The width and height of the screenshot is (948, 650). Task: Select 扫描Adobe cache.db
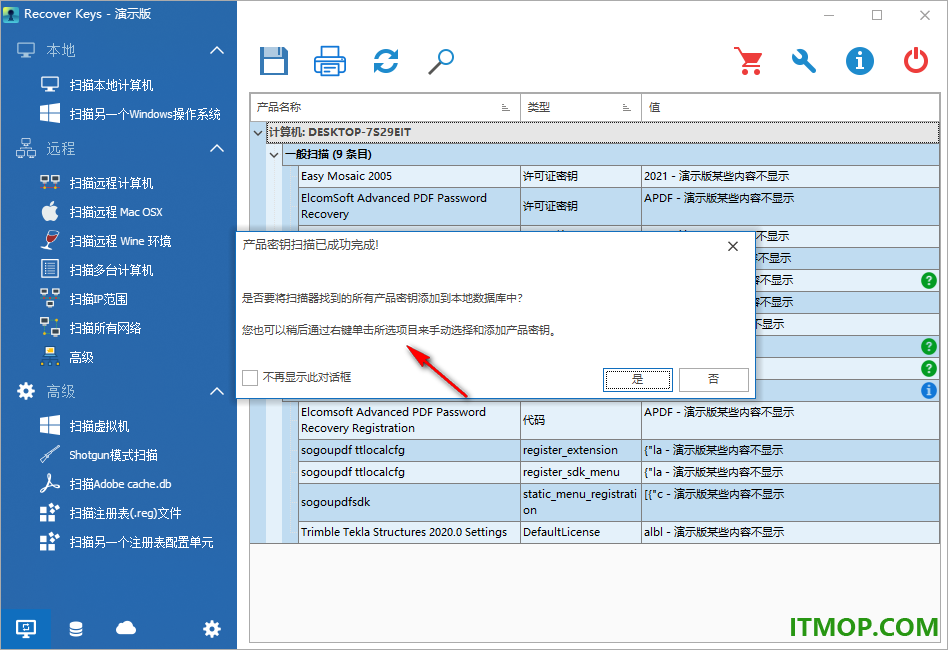[118, 484]
